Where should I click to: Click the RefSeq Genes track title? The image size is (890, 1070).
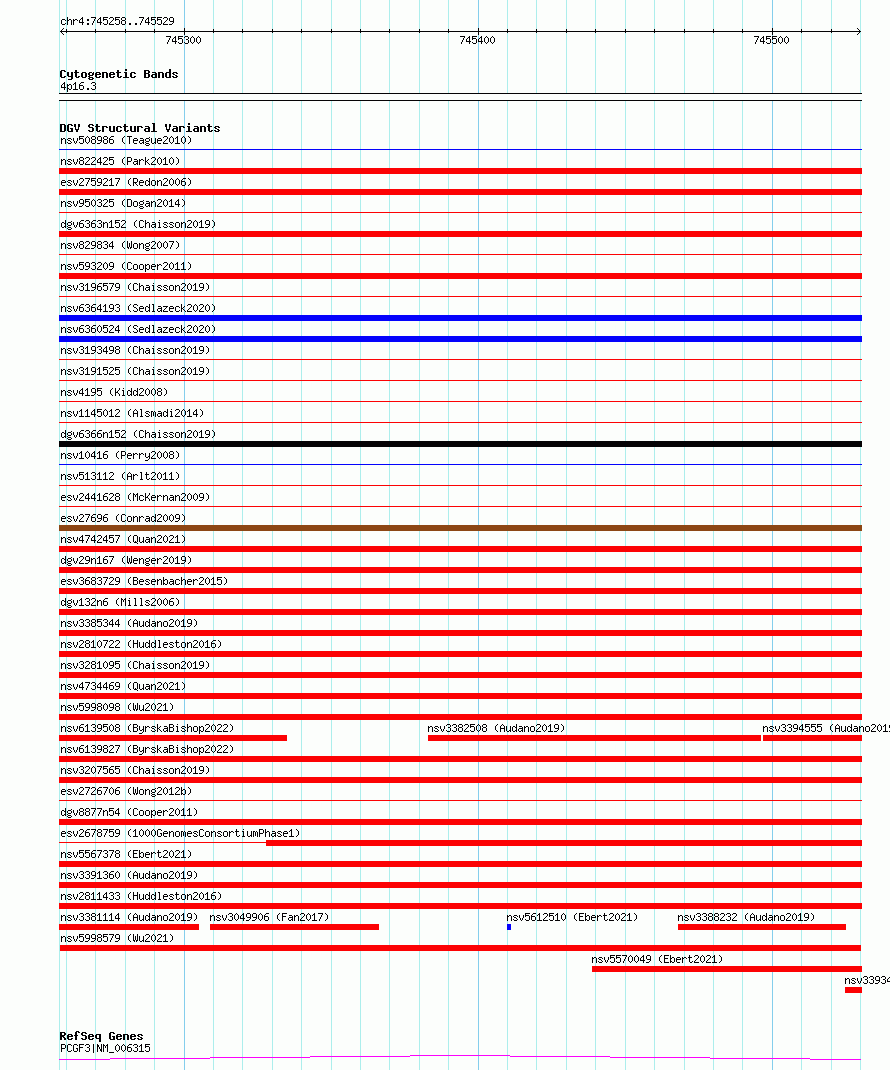click(x=101, y=1037)
